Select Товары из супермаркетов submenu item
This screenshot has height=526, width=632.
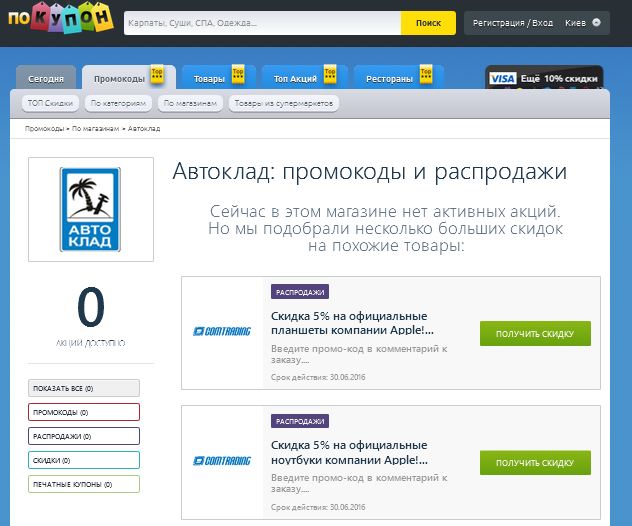tap(285, 103)
